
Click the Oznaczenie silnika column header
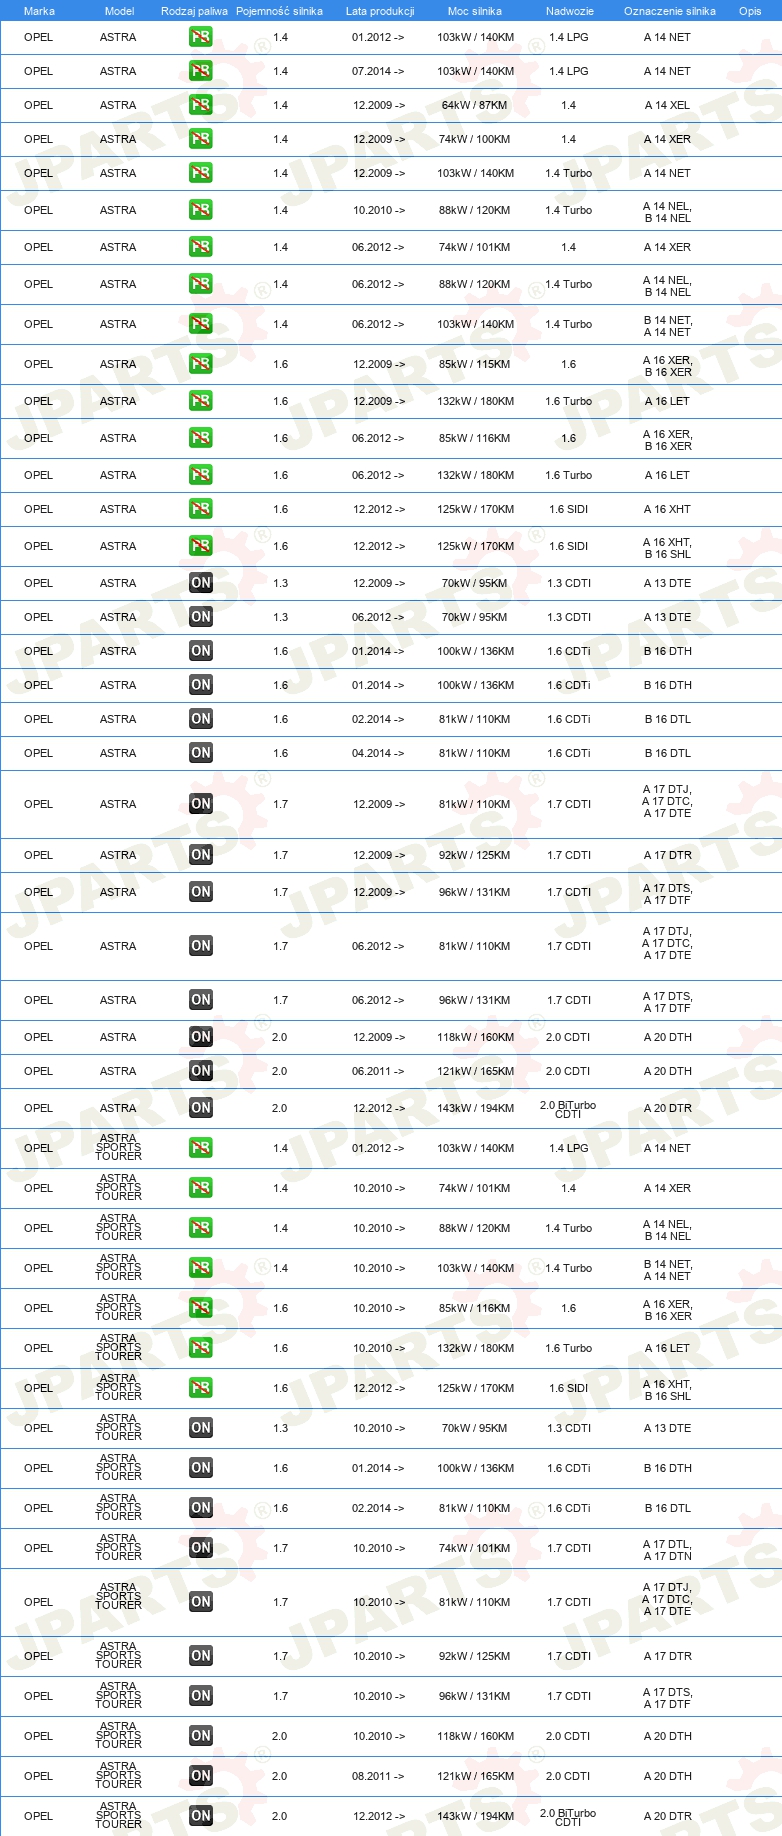pyautogui.click(x=670, y=11)
